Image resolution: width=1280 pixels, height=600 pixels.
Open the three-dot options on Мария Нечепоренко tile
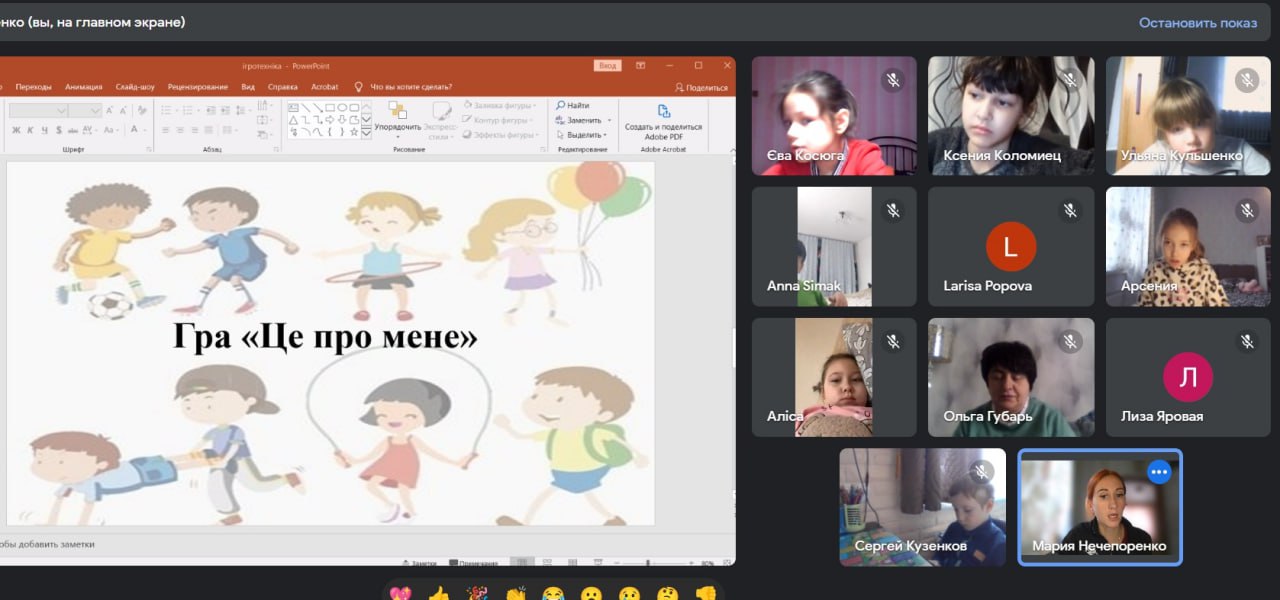[1159, 472]
